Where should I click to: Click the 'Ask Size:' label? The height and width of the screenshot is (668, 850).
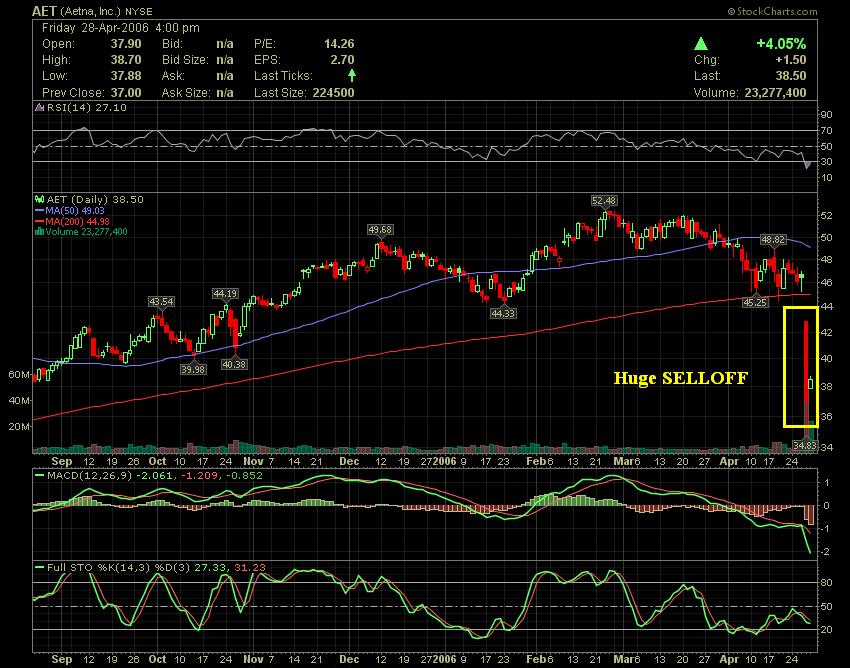[185, 92]
